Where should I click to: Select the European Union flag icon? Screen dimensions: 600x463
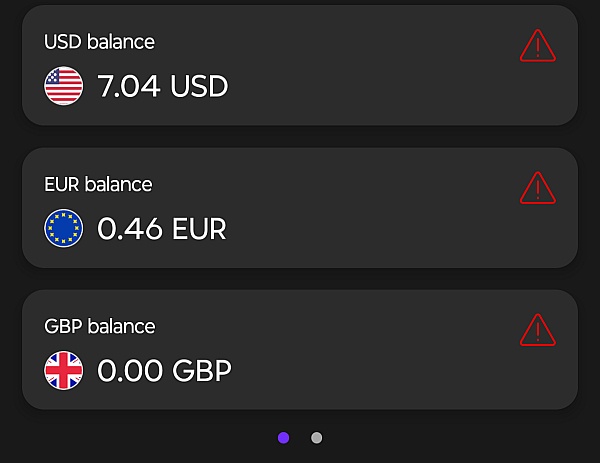[x=64, y=229]
